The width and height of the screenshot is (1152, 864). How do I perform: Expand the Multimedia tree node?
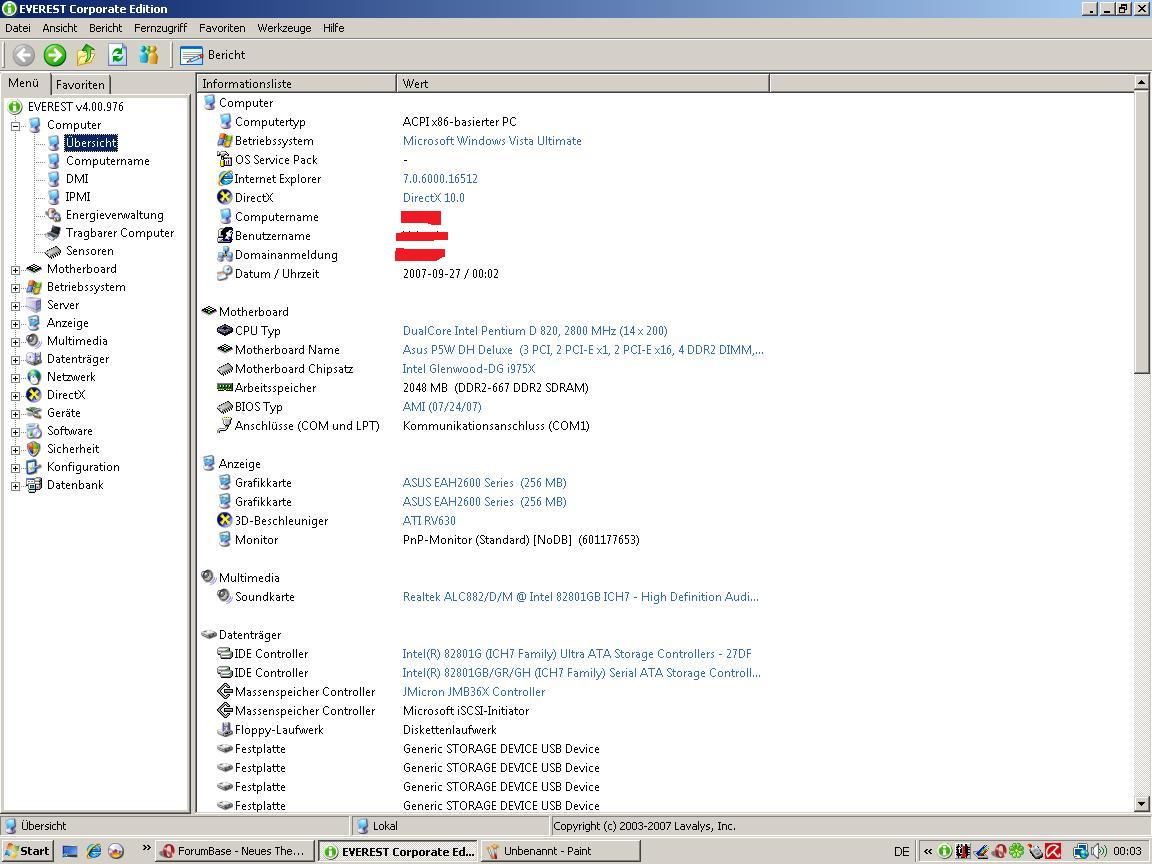click(15, 342)
